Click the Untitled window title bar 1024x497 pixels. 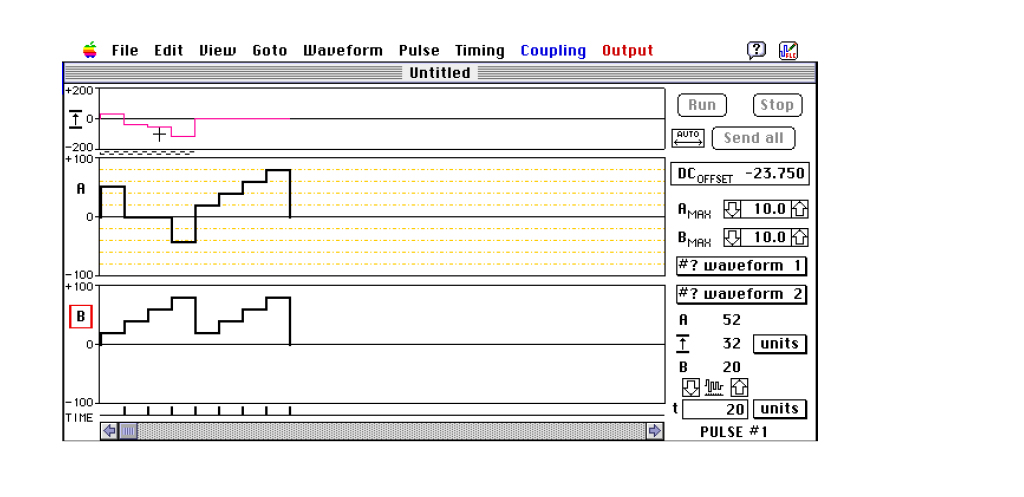click(440, 72)
